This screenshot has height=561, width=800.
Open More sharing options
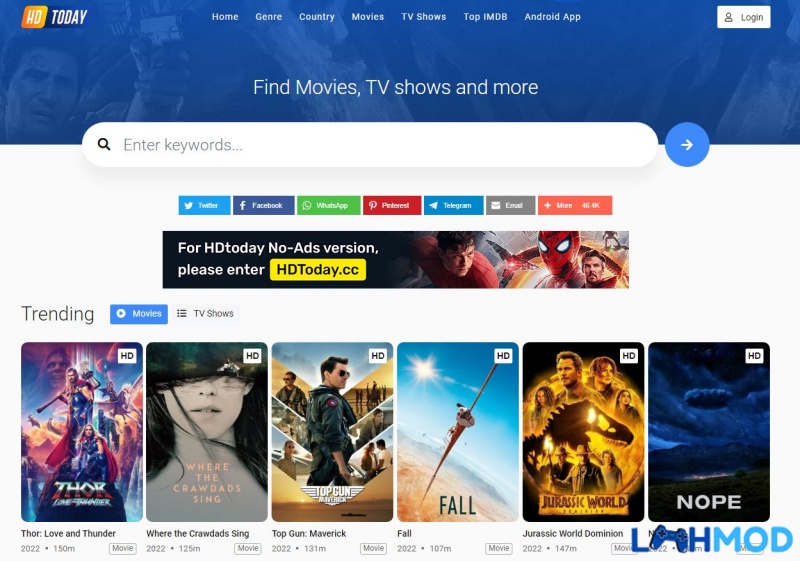574,205
